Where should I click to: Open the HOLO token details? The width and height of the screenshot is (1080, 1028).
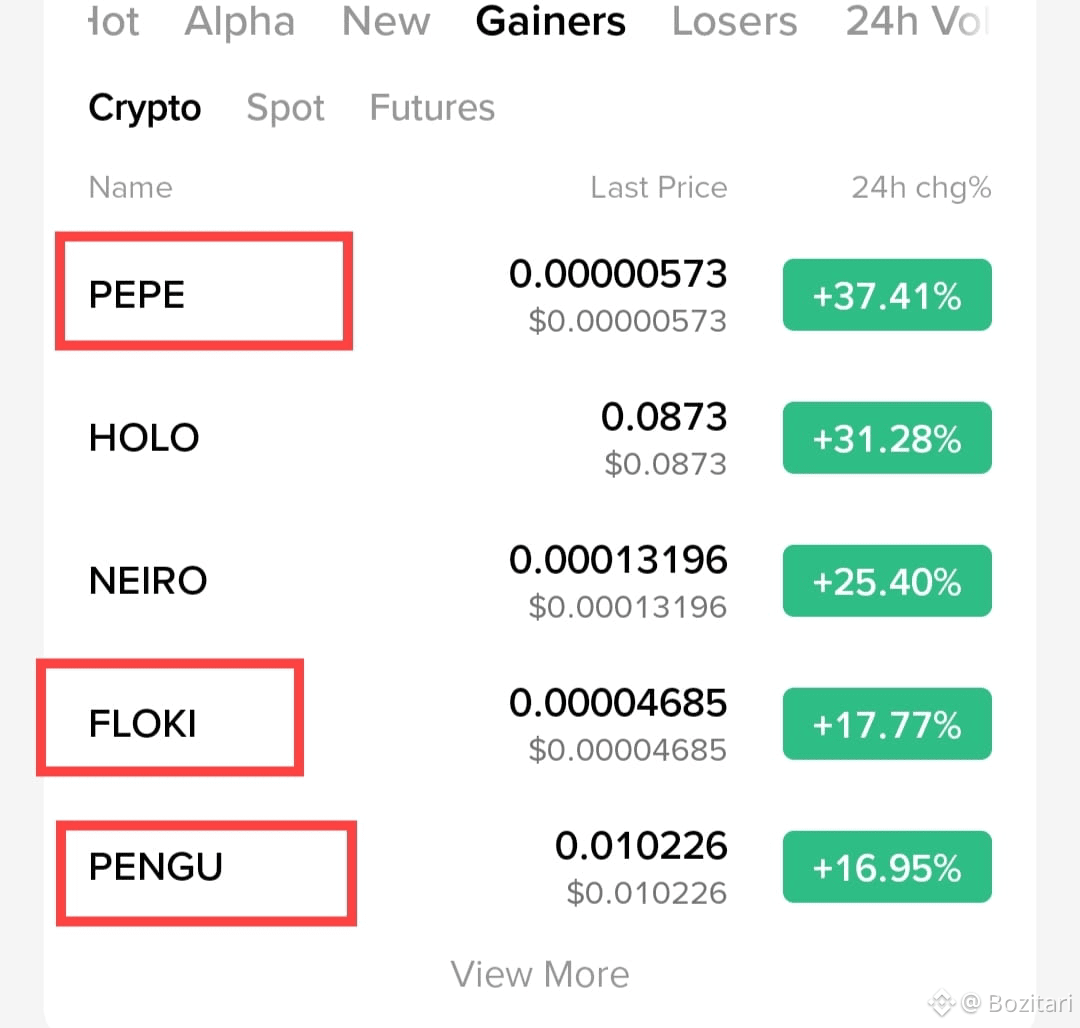point(143,437)
